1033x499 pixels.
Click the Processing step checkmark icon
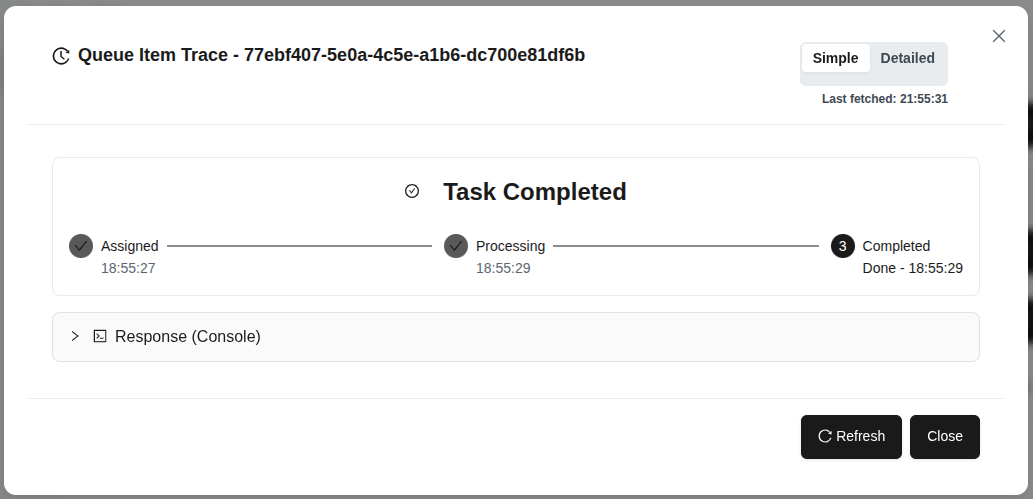[x=456, y=246]
